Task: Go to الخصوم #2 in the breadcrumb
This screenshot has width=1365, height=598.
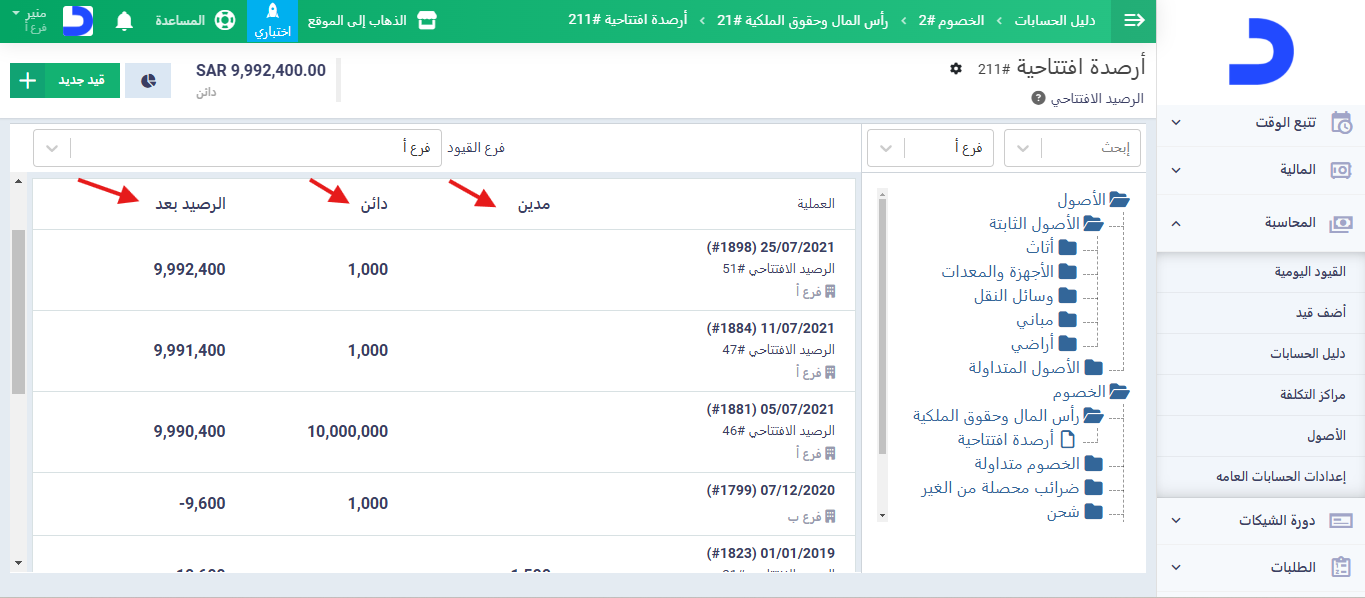Action: click(x=952, y=20)
